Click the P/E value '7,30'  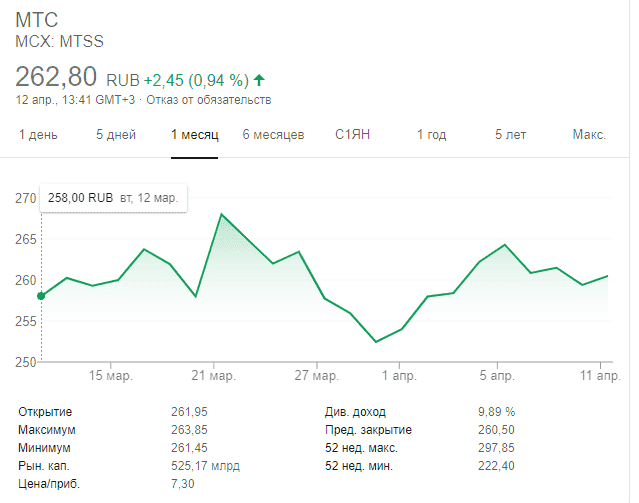(x=183, y=484)
